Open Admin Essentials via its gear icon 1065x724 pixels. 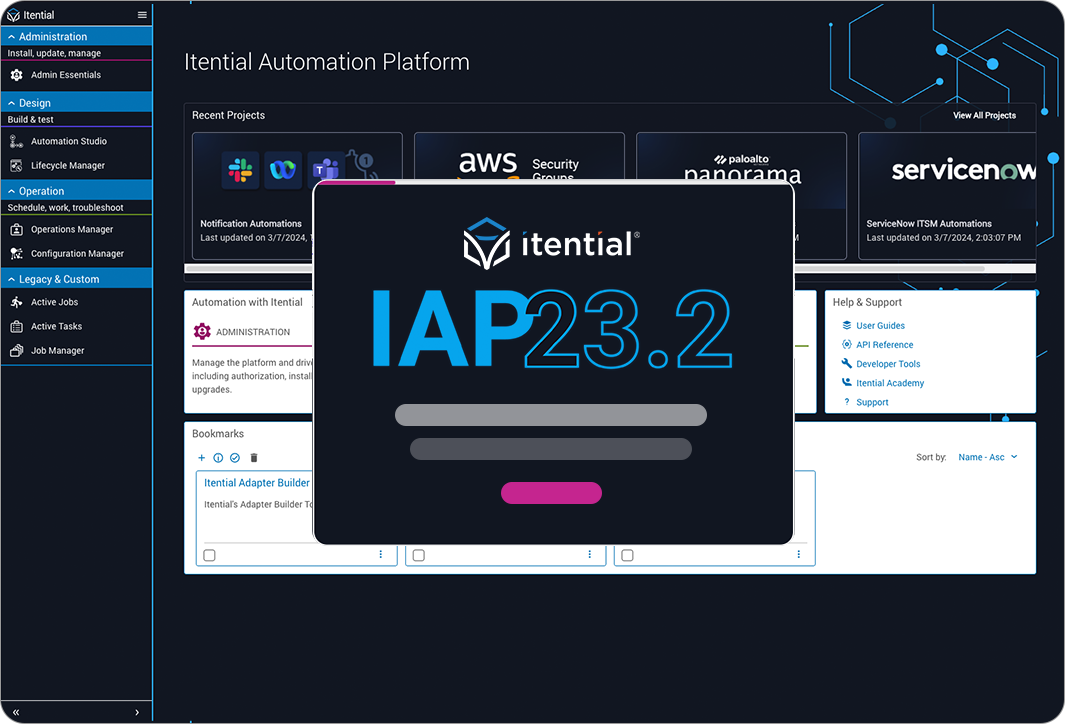16,75
